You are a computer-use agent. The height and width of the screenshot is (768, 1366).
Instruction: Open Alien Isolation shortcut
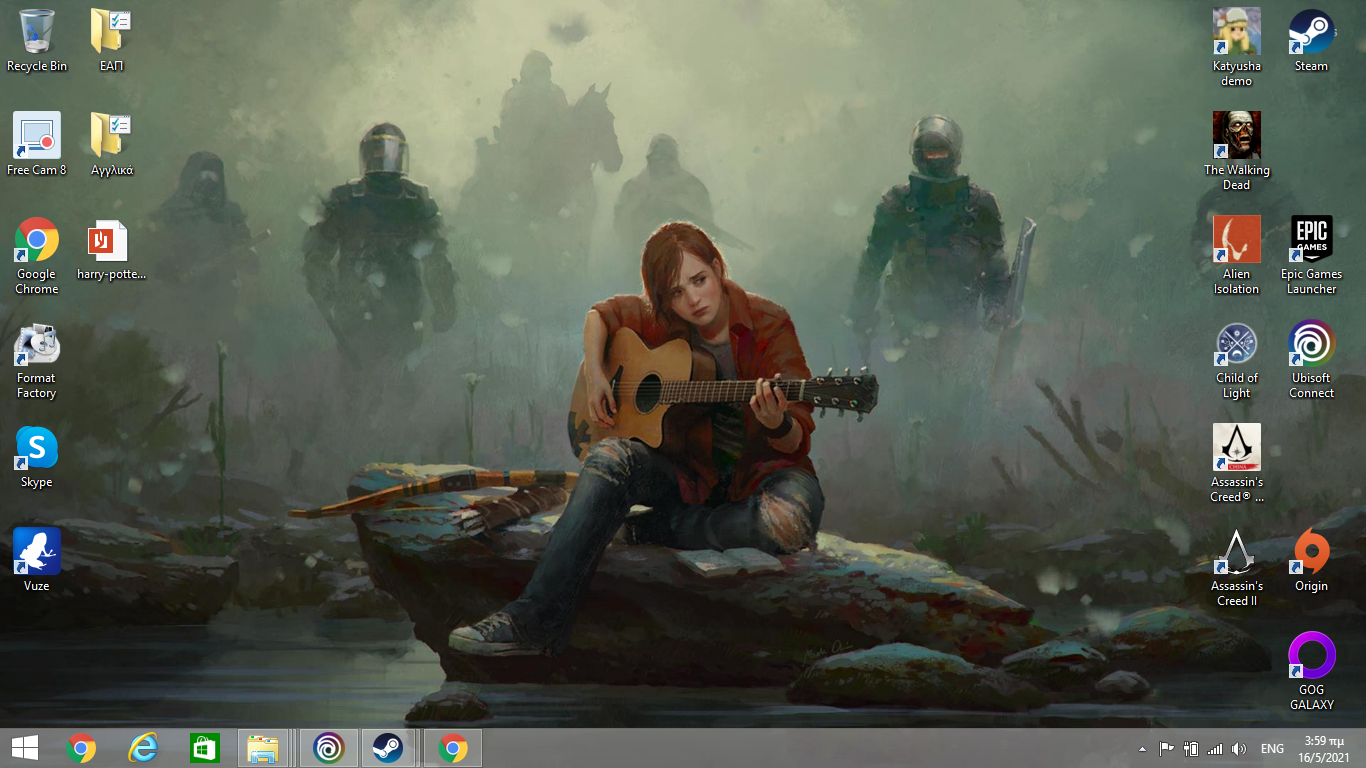[x=1237, y=255]
